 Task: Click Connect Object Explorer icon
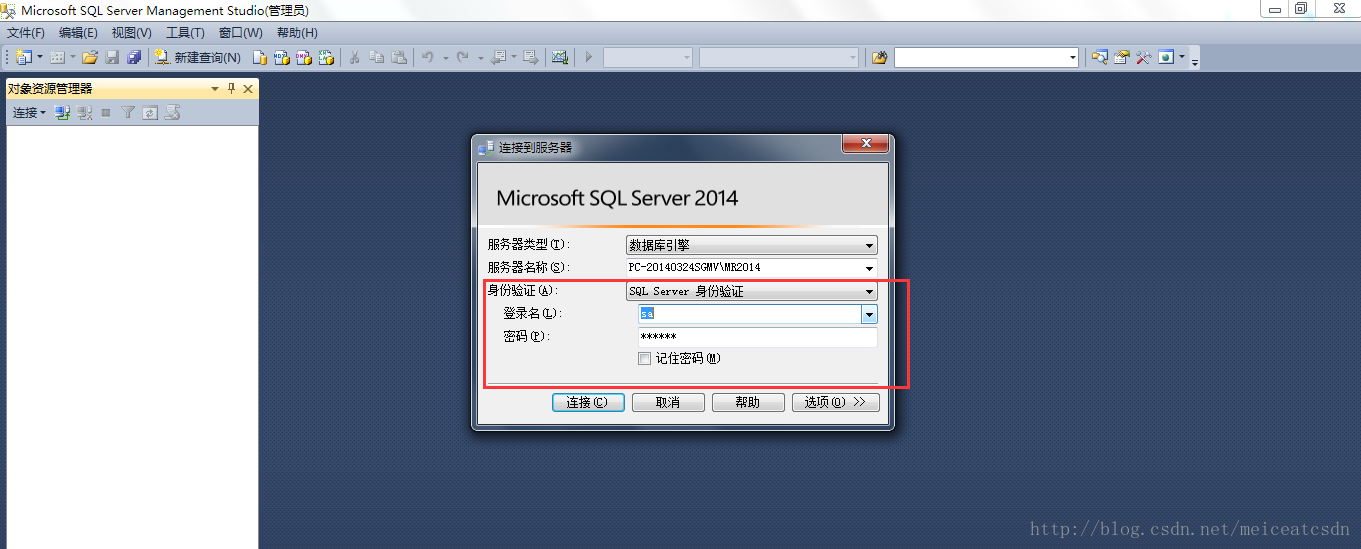pyautogui.click(x=62, y=113)
